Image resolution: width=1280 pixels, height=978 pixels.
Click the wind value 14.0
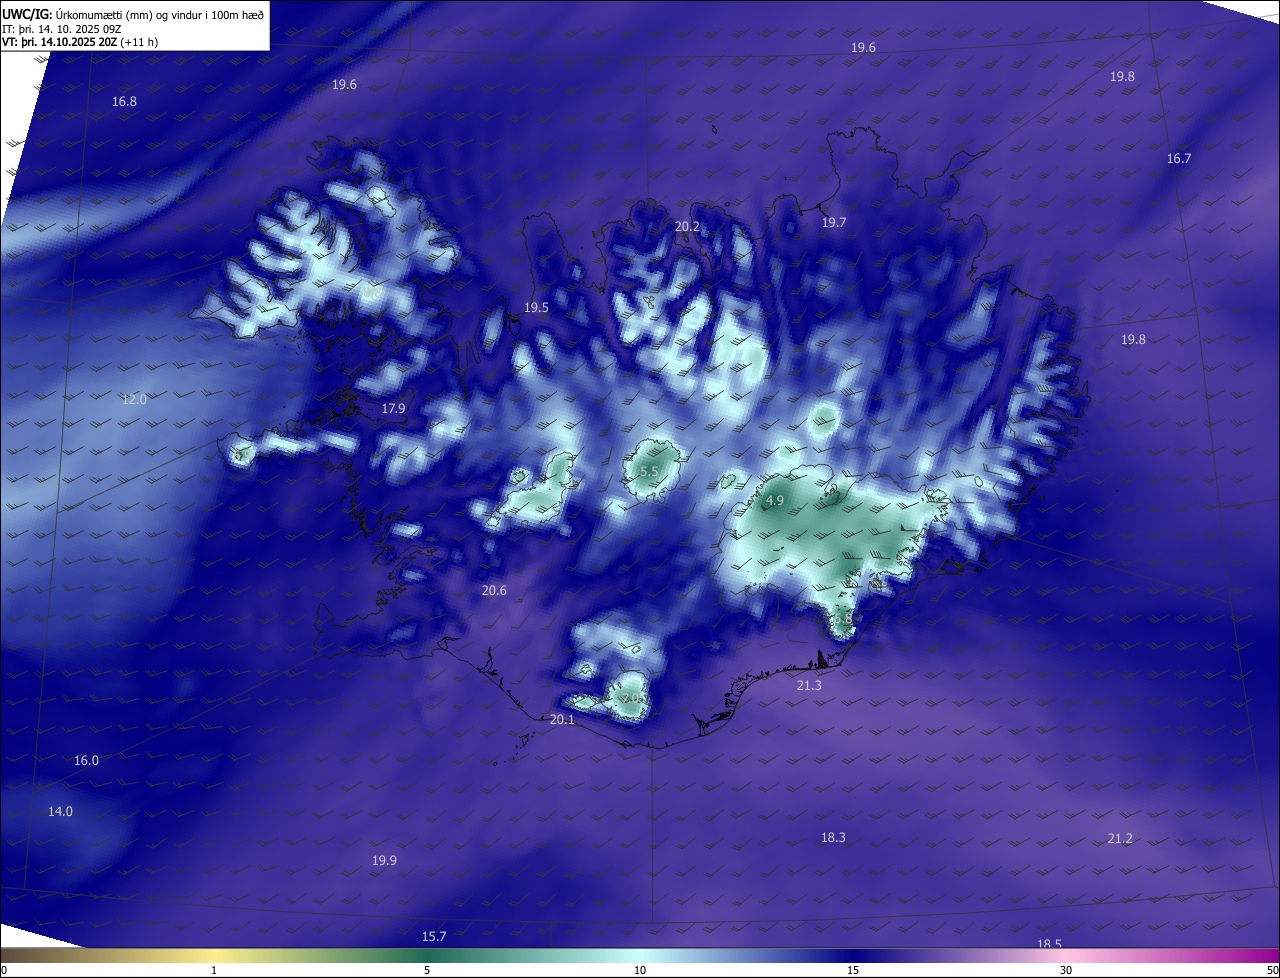60,812
